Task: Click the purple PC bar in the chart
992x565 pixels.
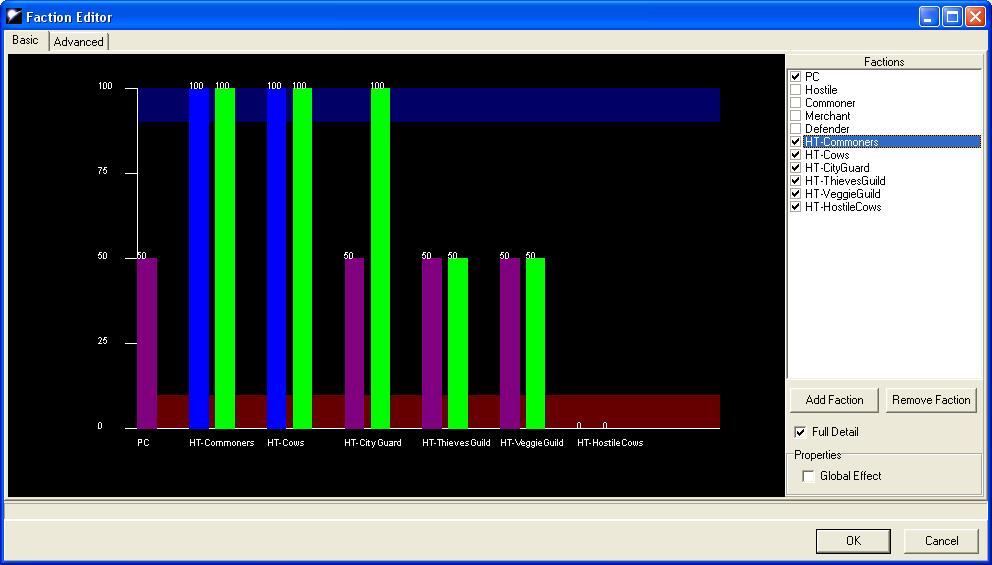Action: 147,343
